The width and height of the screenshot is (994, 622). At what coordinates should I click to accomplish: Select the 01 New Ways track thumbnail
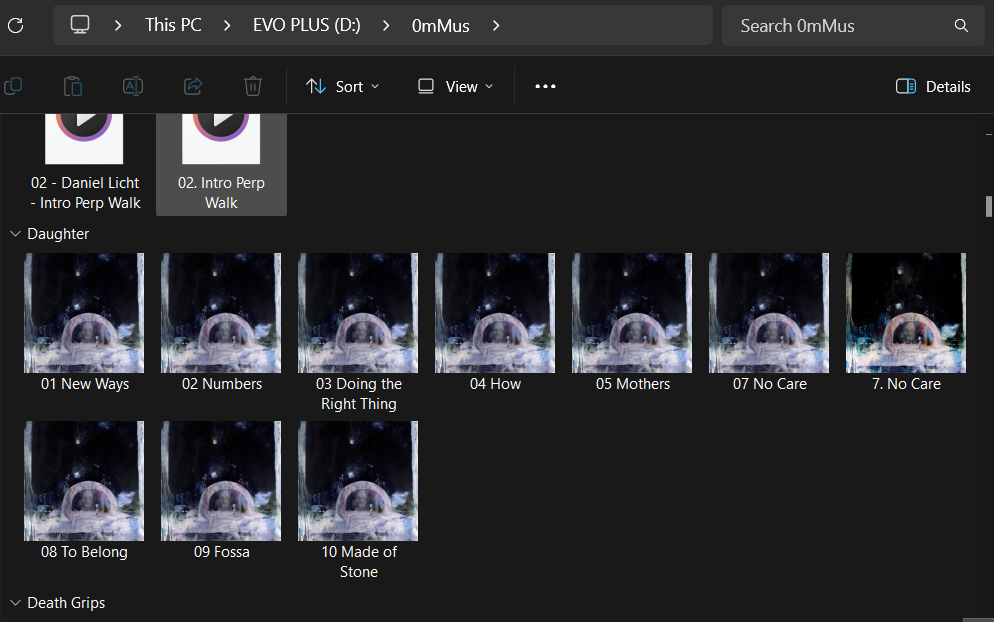pyautogui.click(x=84, y=313)
